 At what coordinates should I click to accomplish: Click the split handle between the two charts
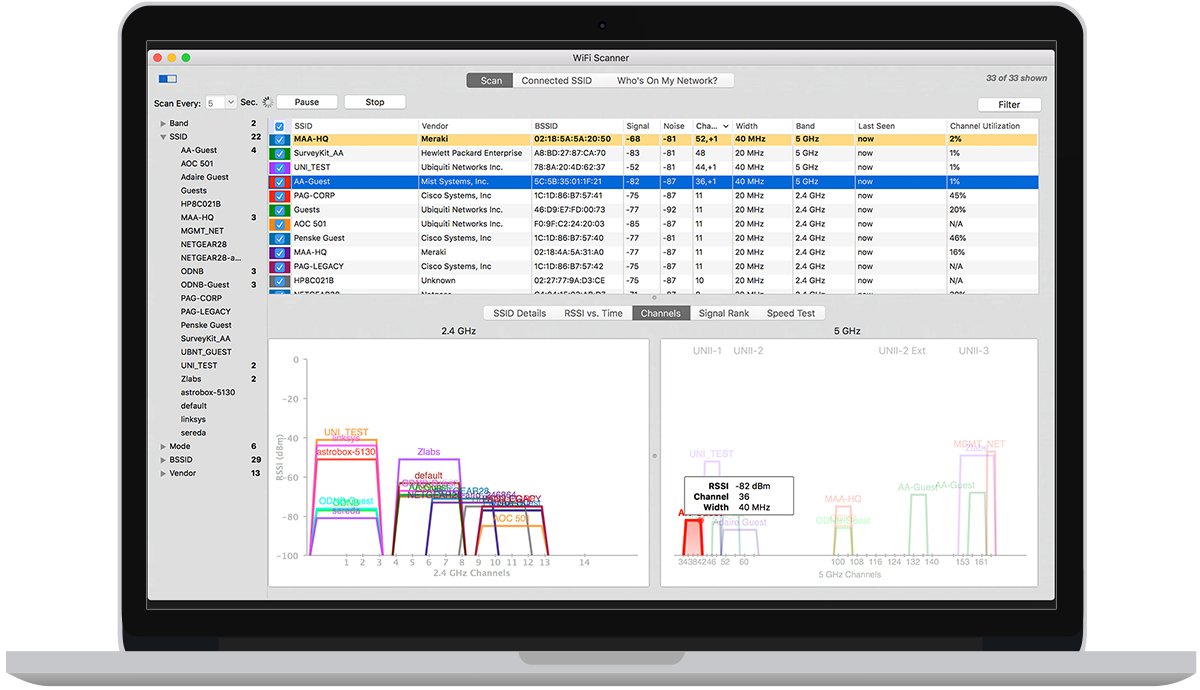point(655,456)
